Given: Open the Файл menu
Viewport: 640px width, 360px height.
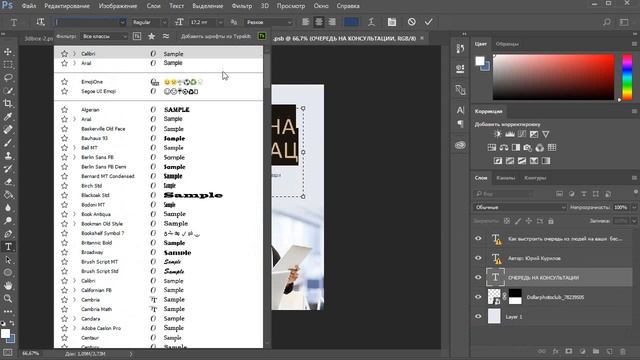Looking at the screenshot, I should [x=29, y=6].
